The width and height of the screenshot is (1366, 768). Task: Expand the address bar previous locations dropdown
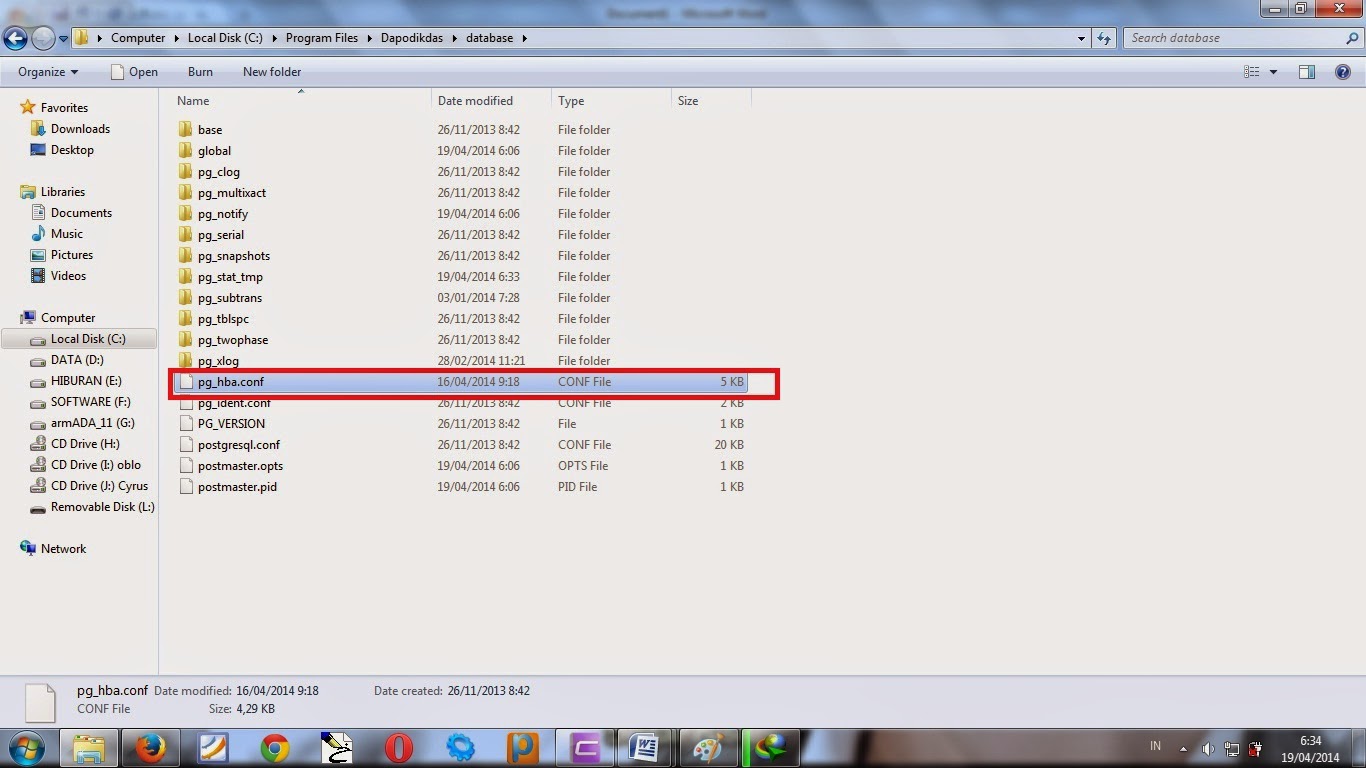click(1082, 39)
